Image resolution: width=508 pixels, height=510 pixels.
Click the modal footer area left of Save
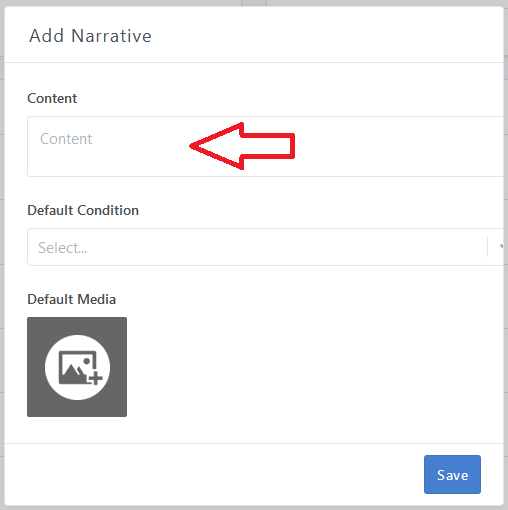tap(213, 474)
